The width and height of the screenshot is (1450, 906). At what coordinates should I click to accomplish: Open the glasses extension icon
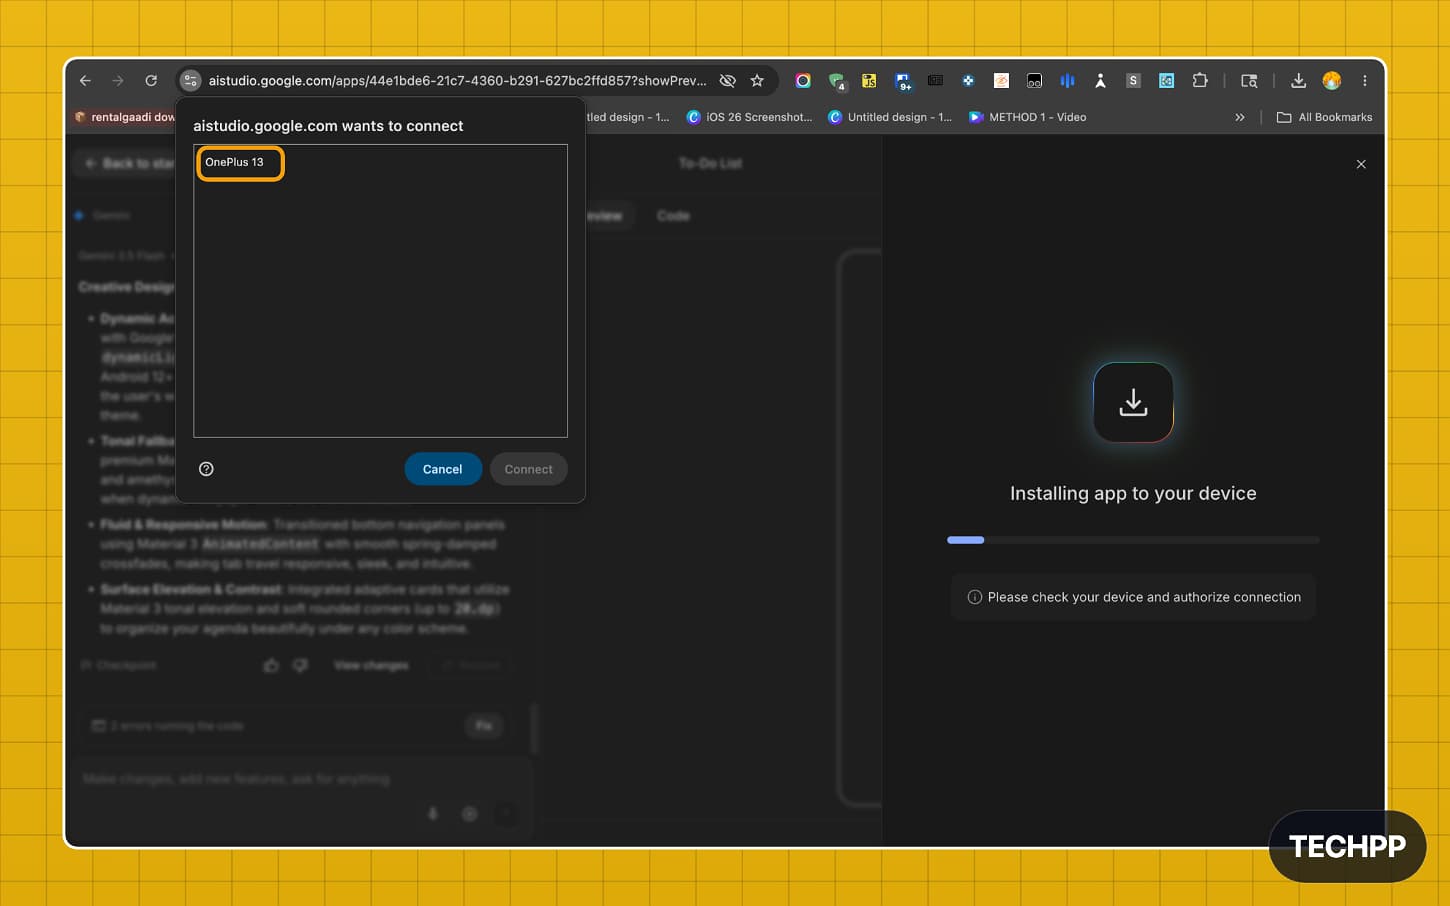[x=1034, y=81]
